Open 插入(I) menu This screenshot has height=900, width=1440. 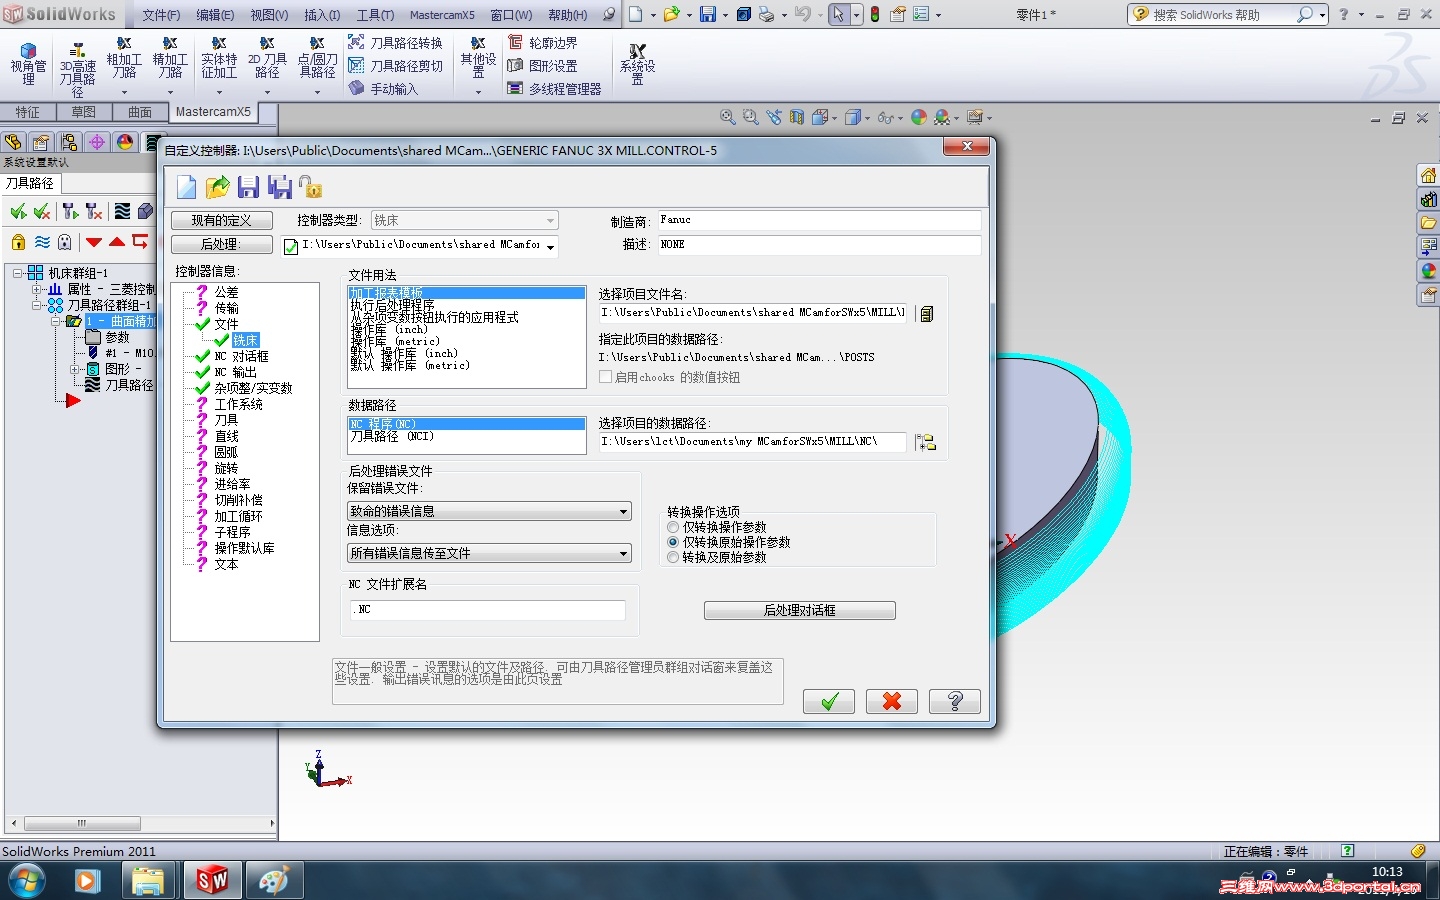[322, 15]
